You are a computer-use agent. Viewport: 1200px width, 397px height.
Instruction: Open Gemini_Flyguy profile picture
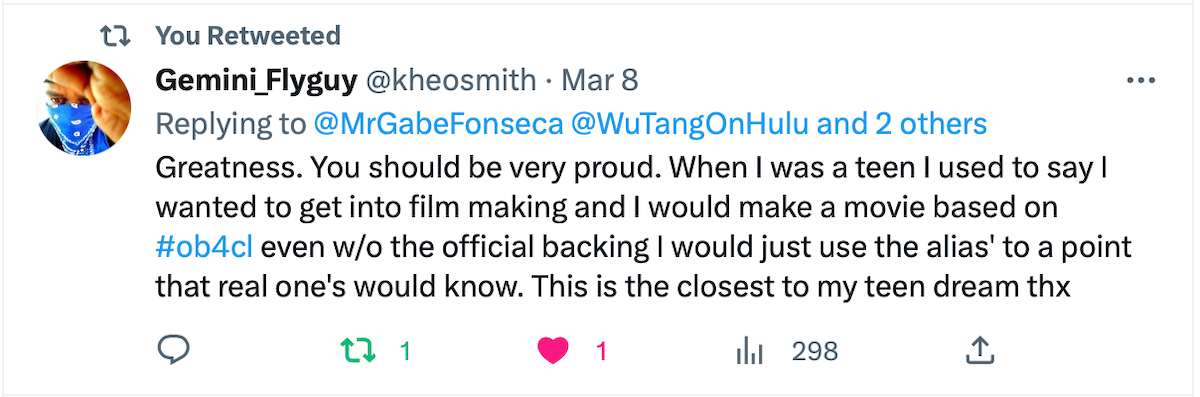pos(84,107)
